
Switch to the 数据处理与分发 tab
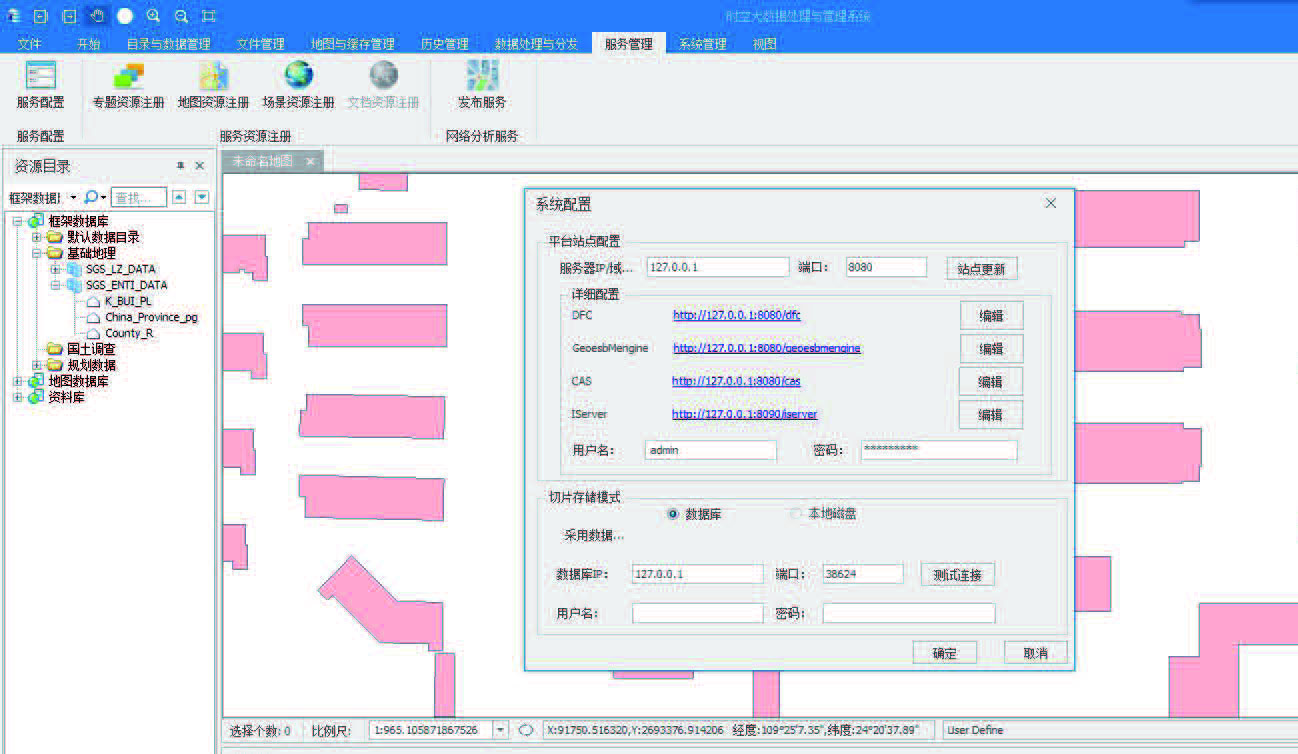coord(536,44)
